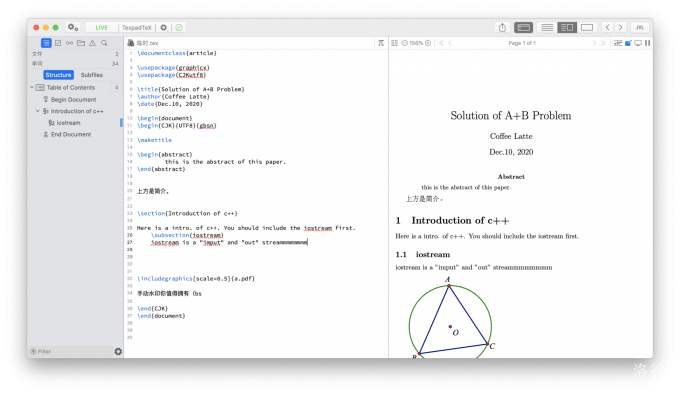Zoom out the PDF preview with minus
This screenshot has width=680, height=394.
[x=405, y=43]
